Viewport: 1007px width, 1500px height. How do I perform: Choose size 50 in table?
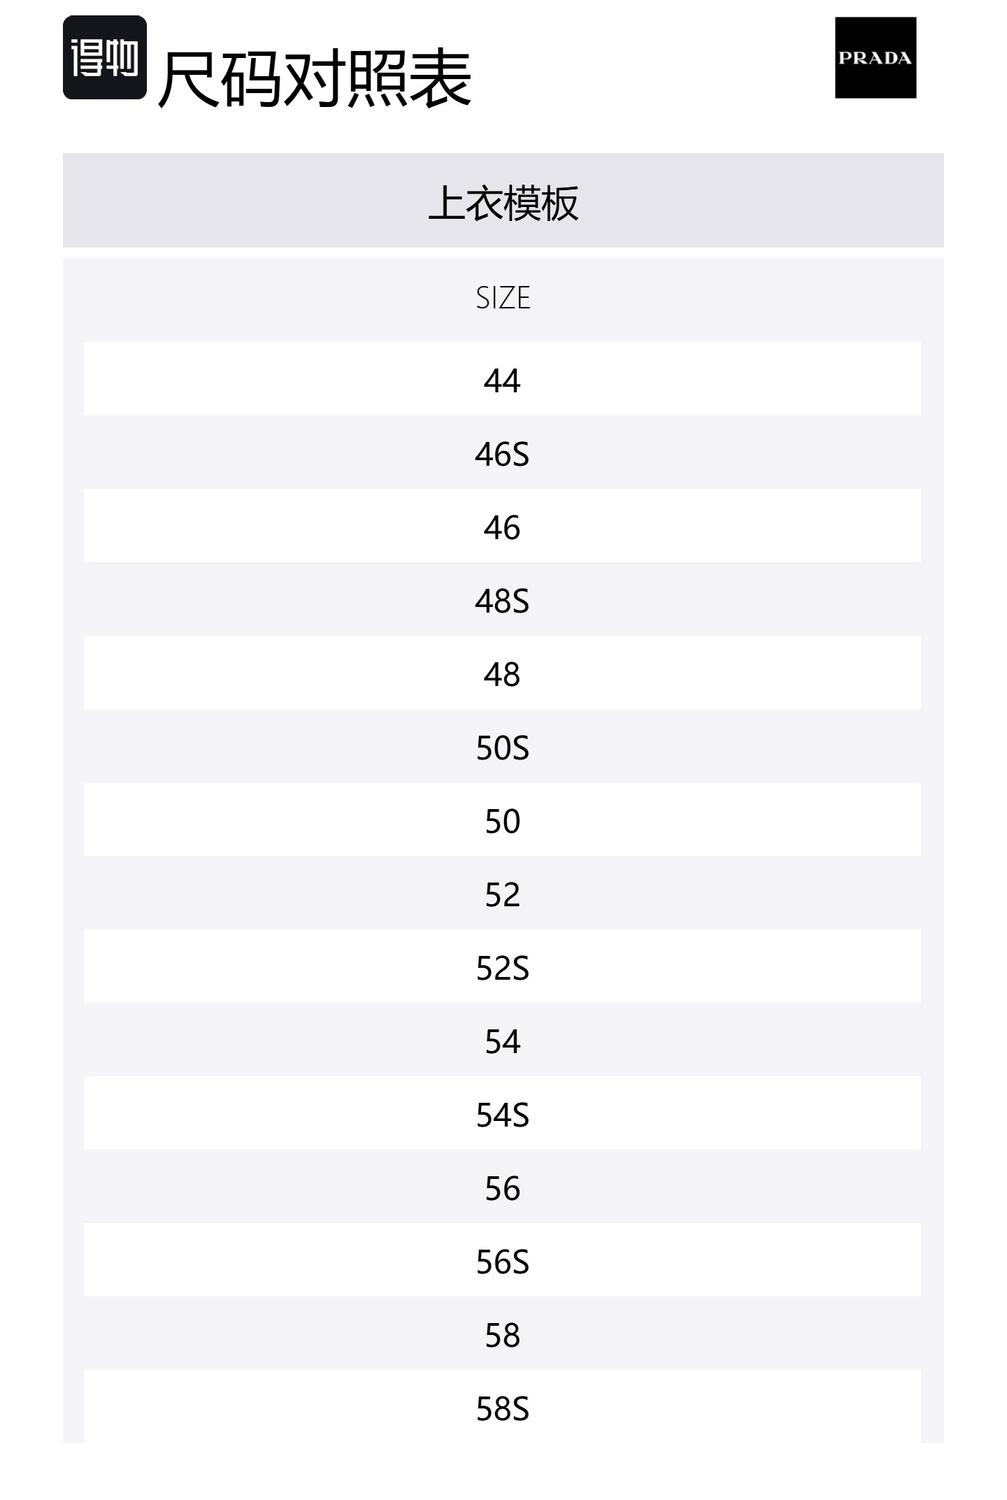click(502, 821)
